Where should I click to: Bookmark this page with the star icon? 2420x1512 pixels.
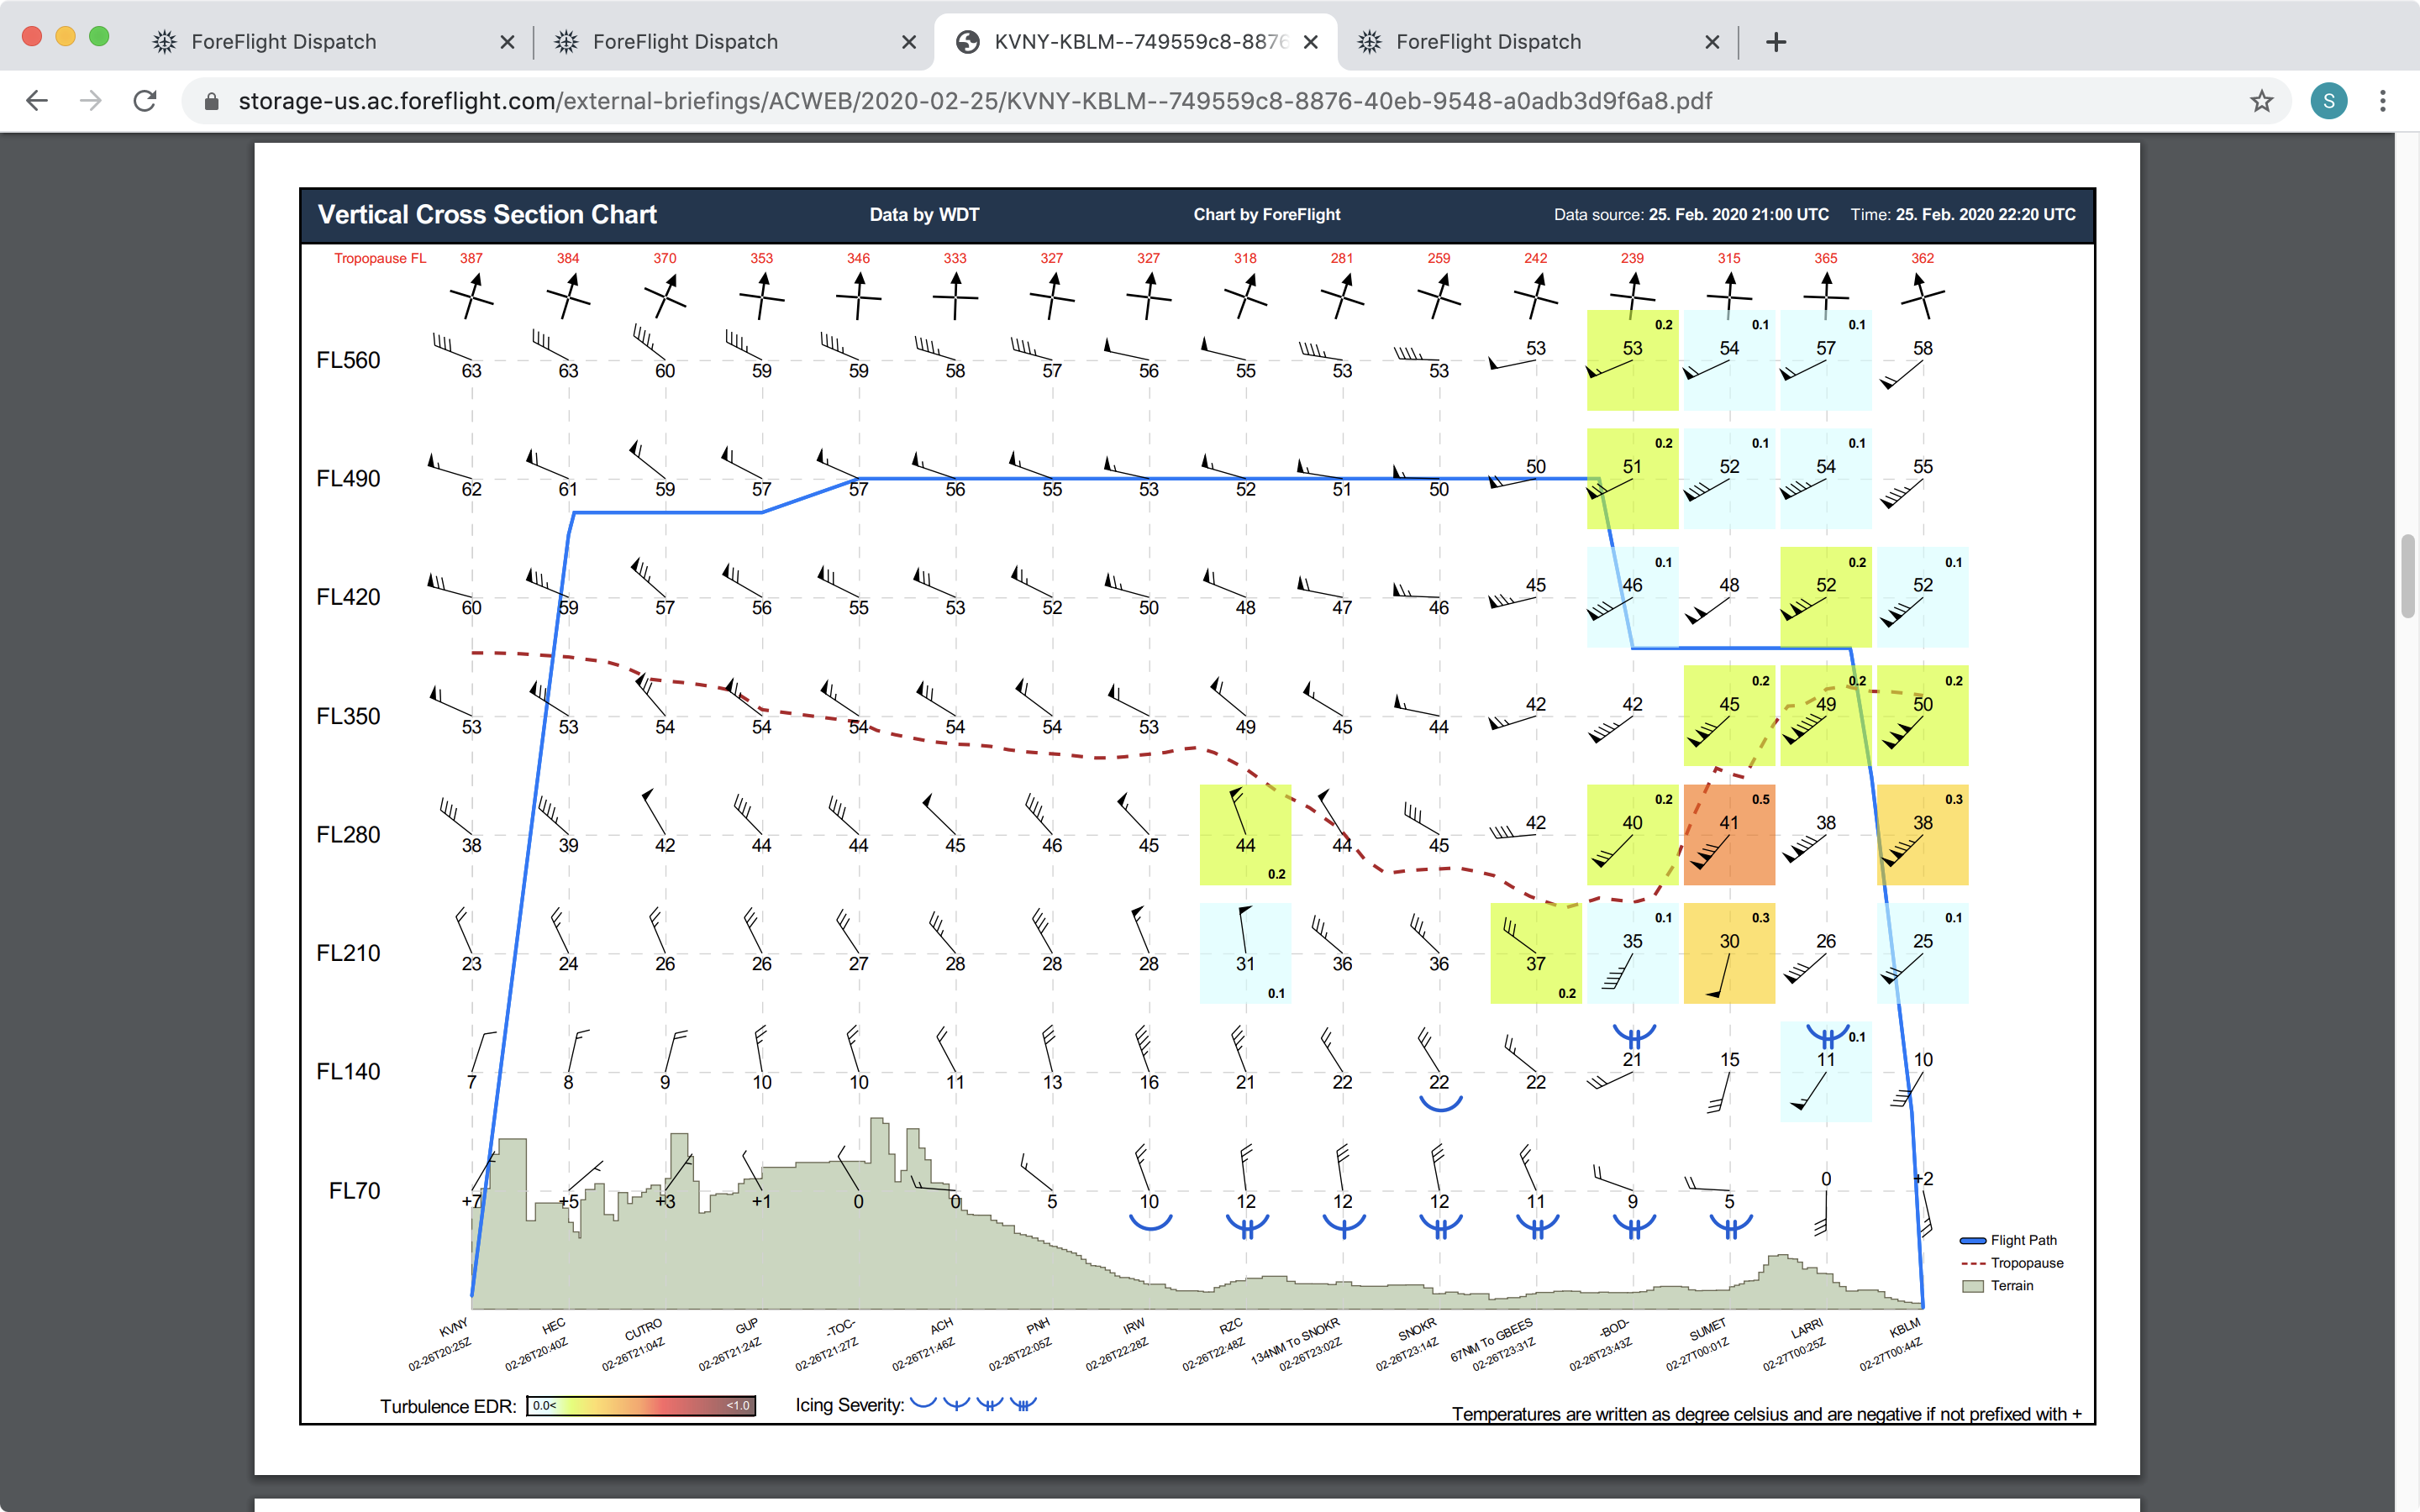(x=2261, y=101)
